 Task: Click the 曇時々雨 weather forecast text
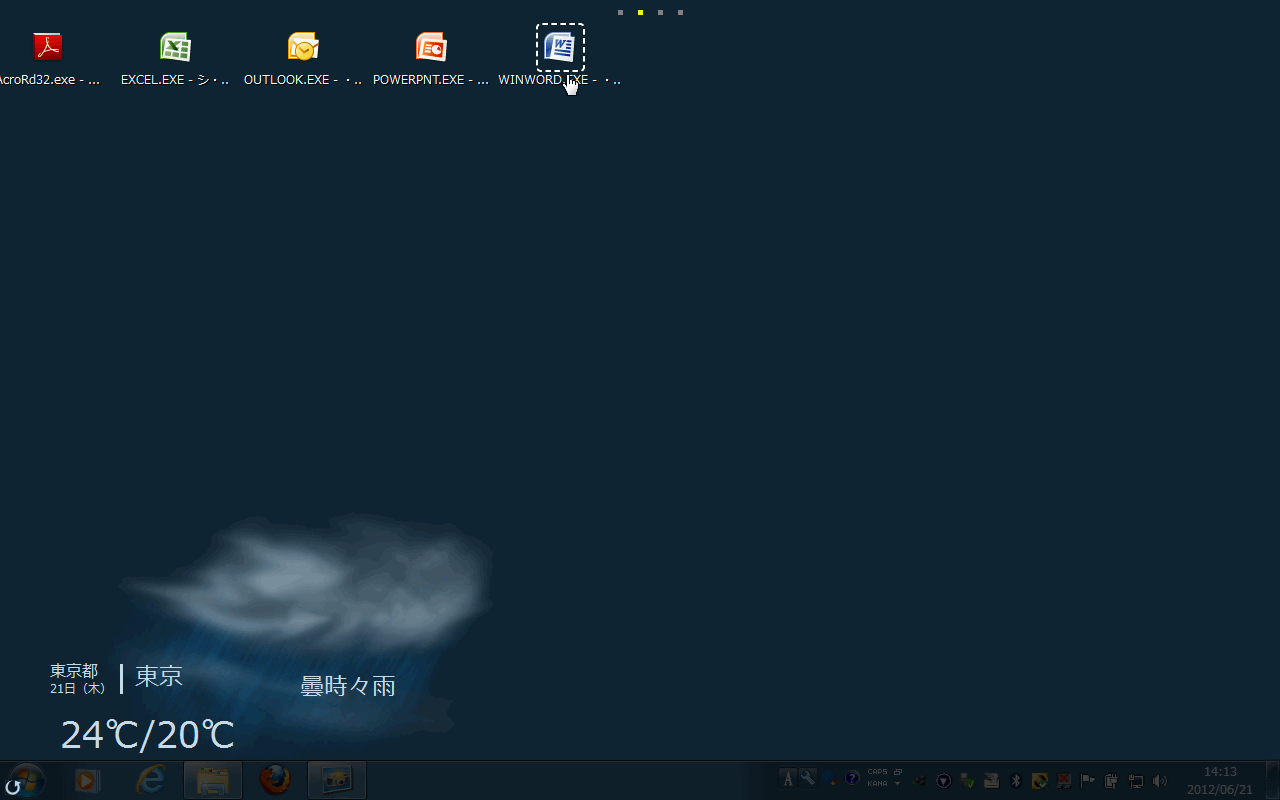click(x=348, y=686)
